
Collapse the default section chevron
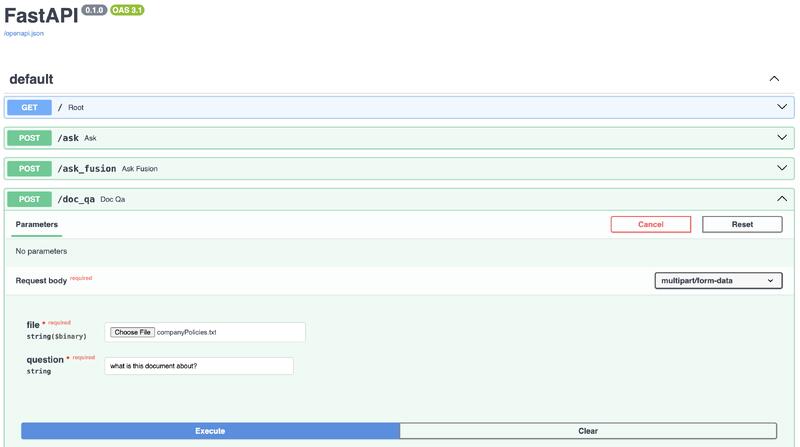pos(774,79)
